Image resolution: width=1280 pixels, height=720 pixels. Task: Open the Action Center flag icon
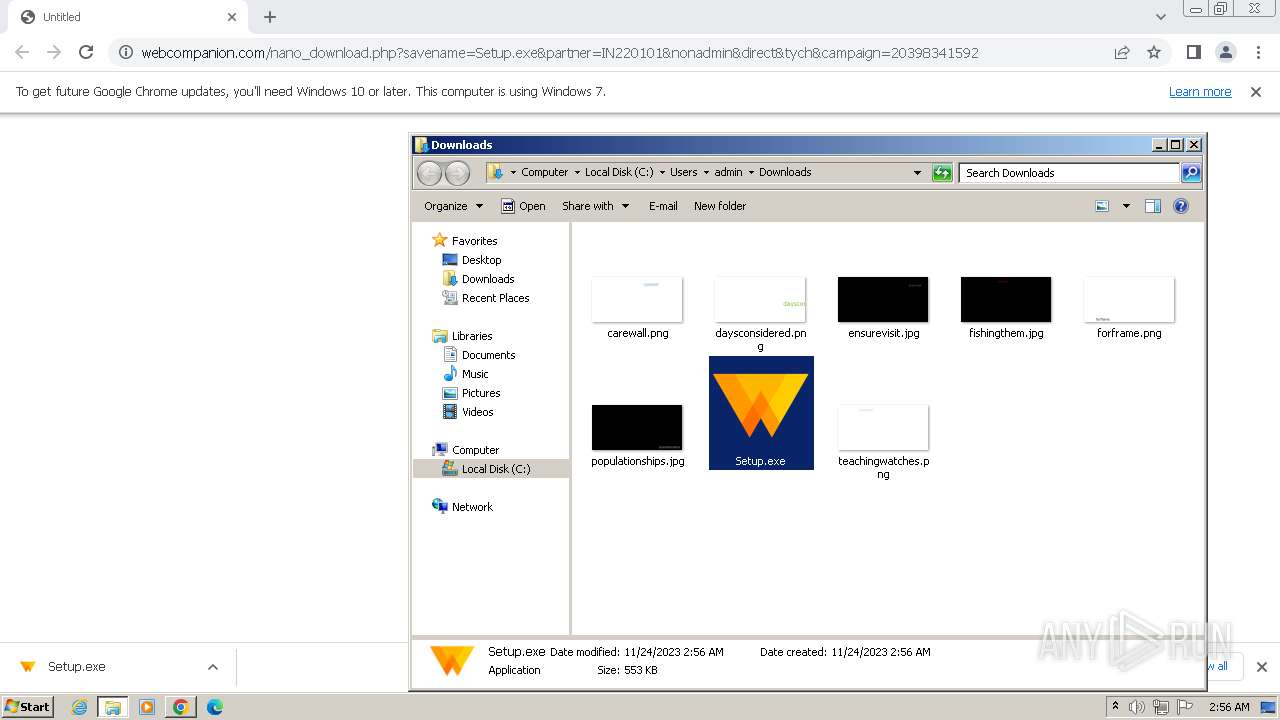[x=1185, y=707]
